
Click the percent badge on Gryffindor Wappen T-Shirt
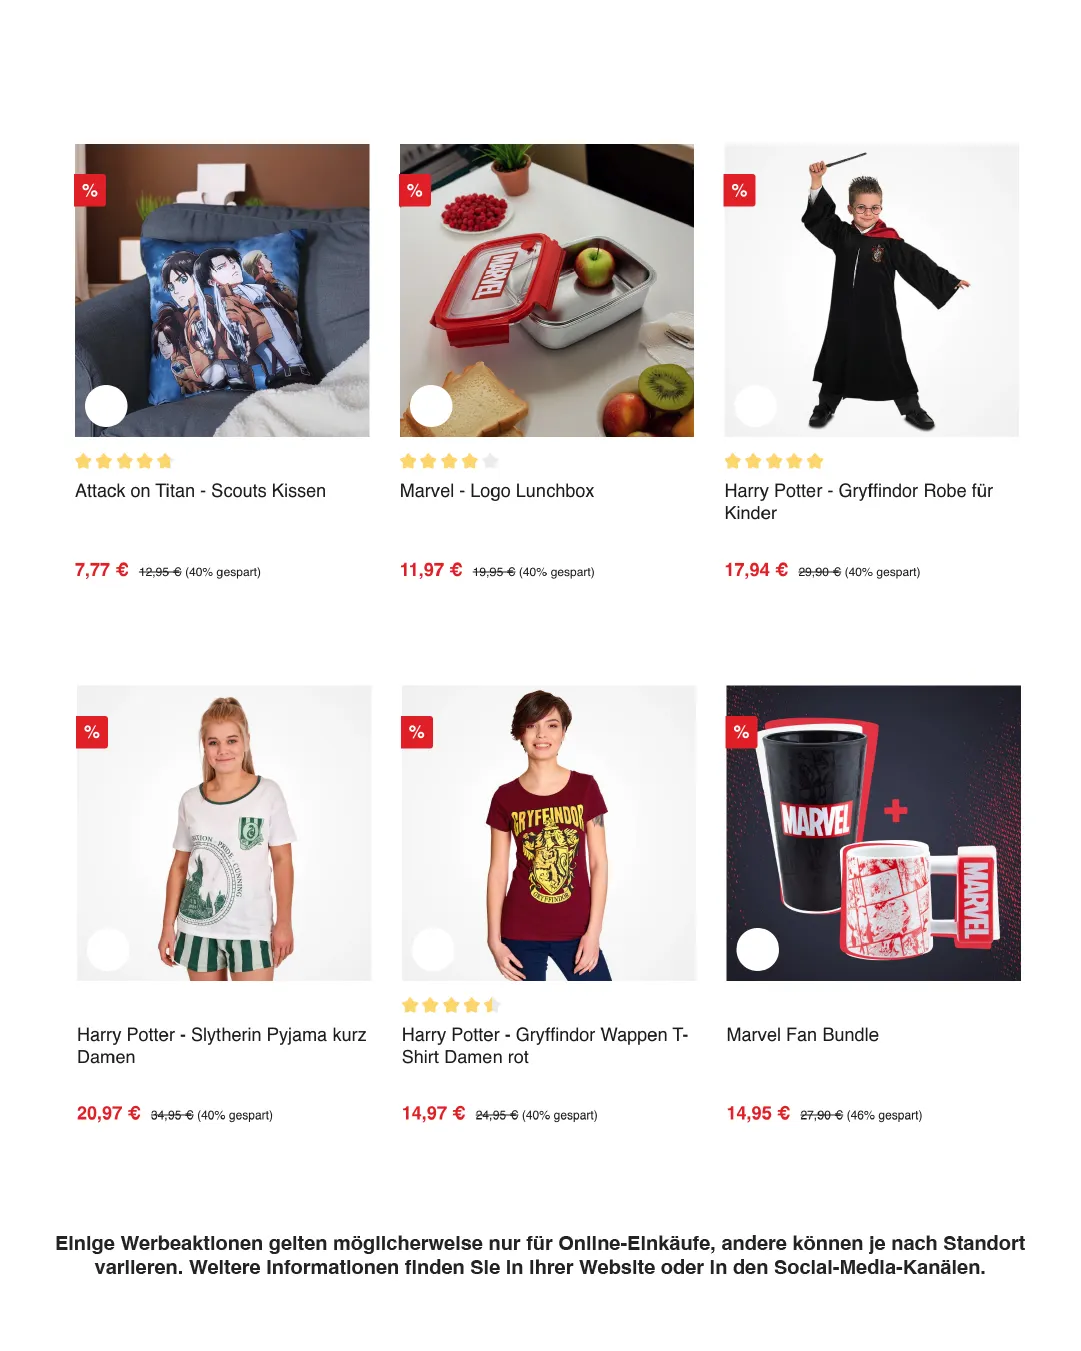click(417, 732)
